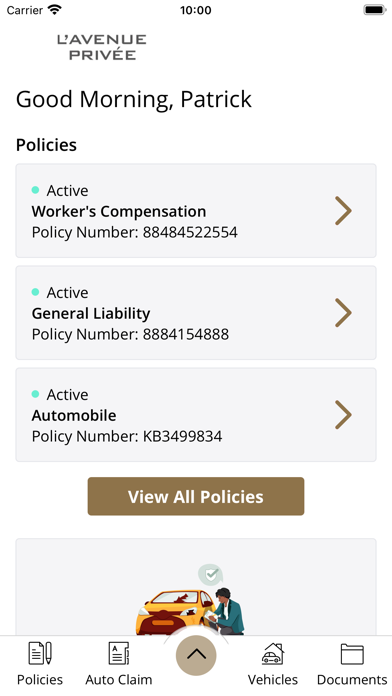The width and height of the screenshot is (392, 696).
Task: Select the Worker's Compensation policy title
Action: tap(119, 211)
